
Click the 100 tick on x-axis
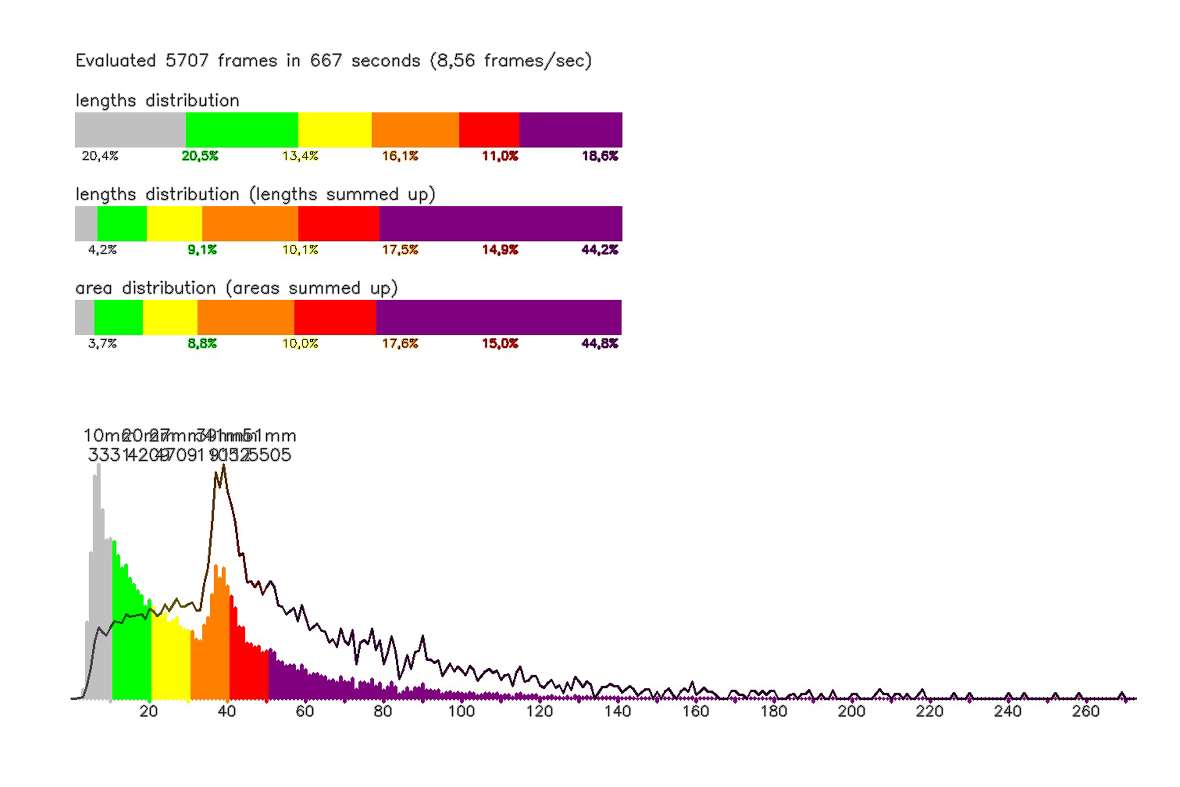461,711
